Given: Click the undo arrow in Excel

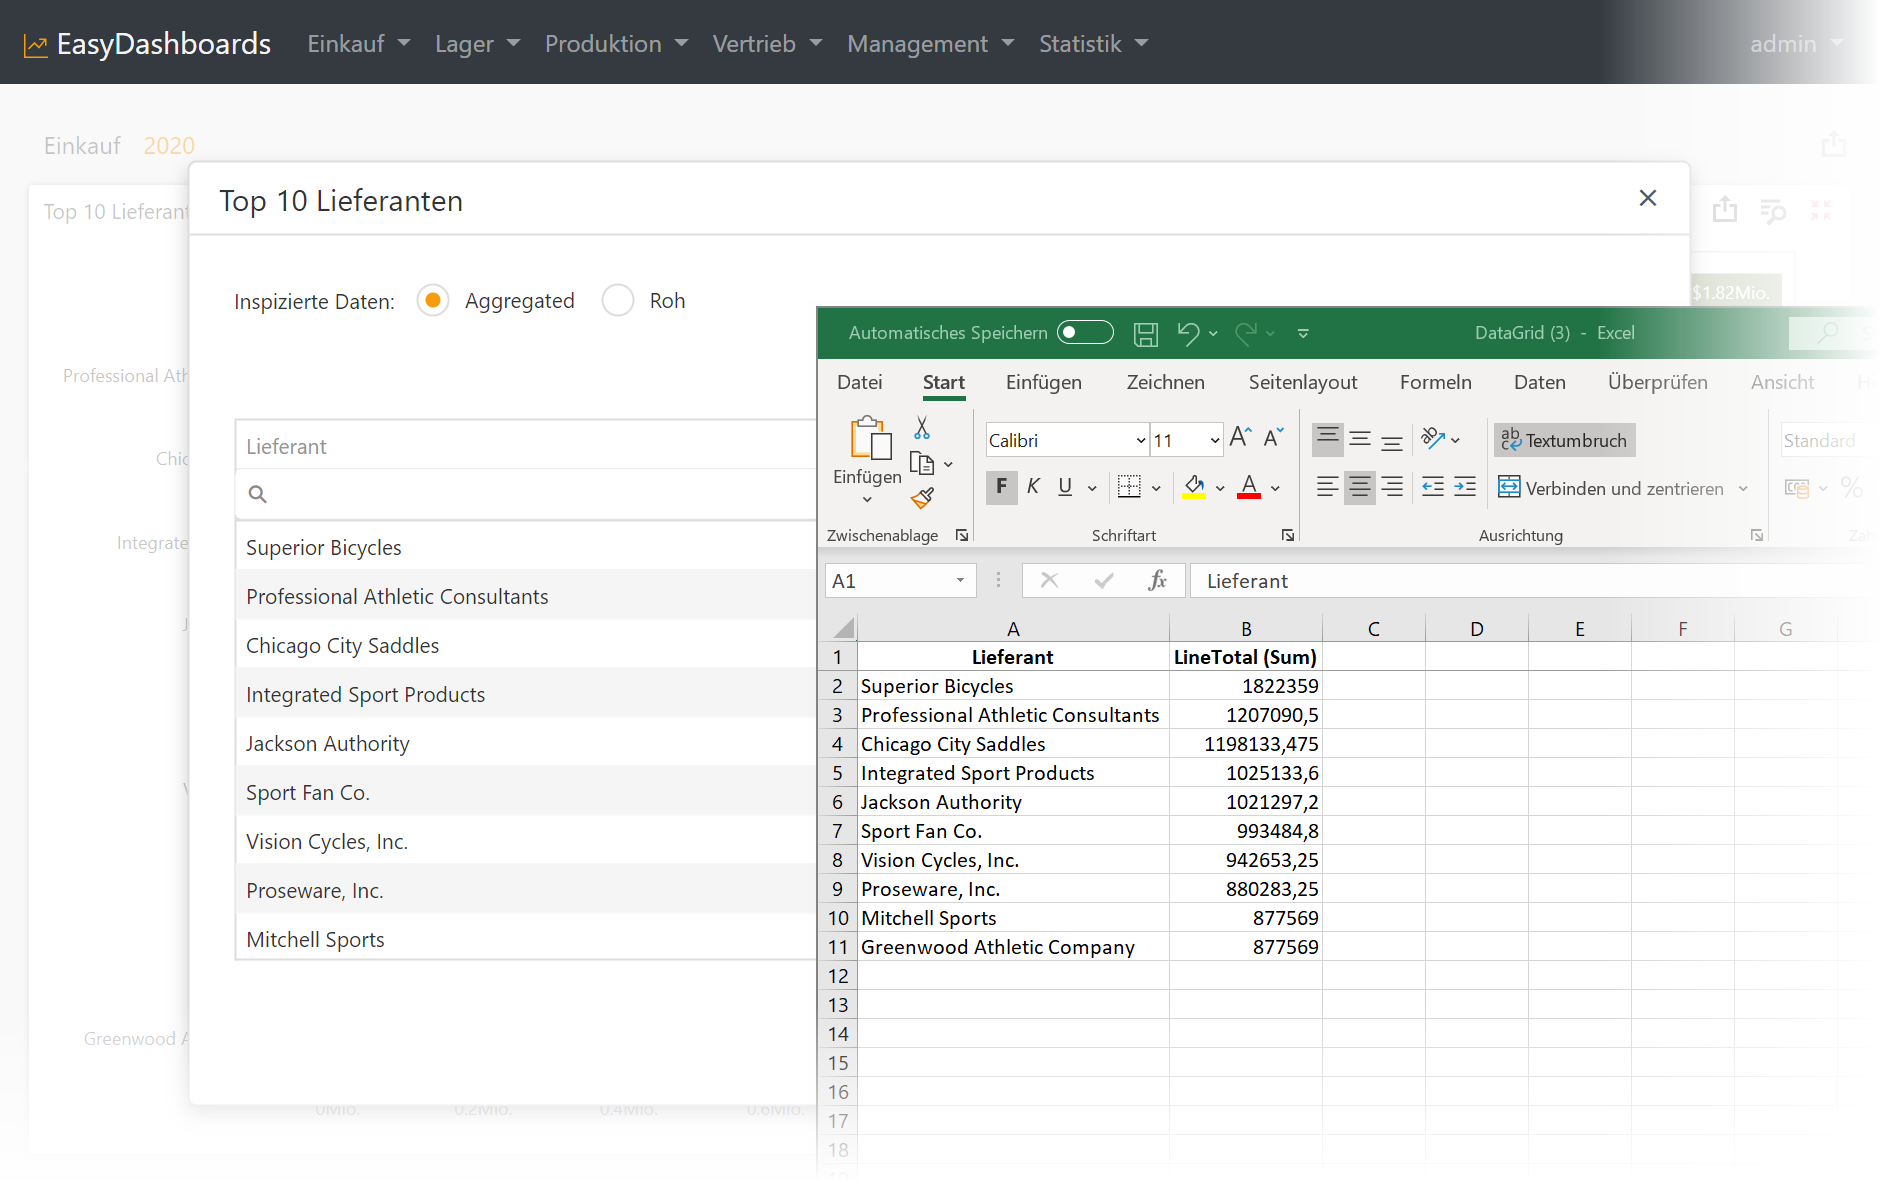Looking at the screenshot, I should pyautogui.click(x=1187, y=333).
